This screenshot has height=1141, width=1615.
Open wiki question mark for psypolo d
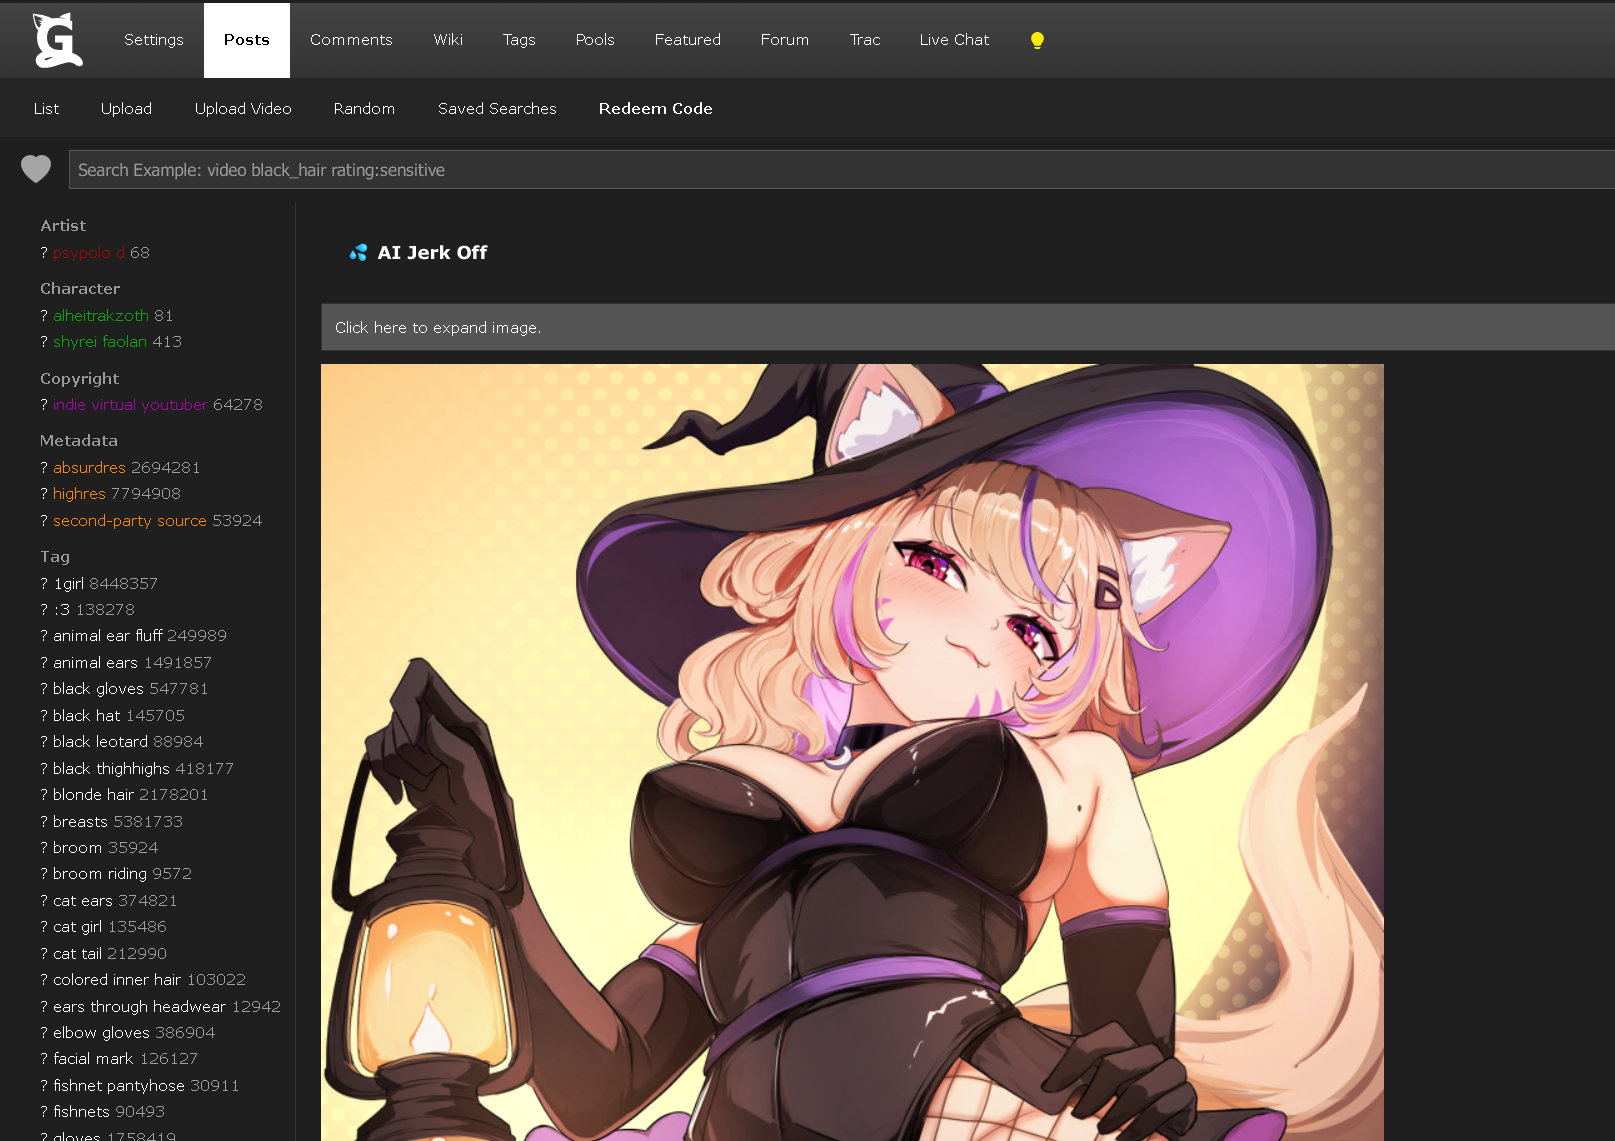[x=44, y=253]
